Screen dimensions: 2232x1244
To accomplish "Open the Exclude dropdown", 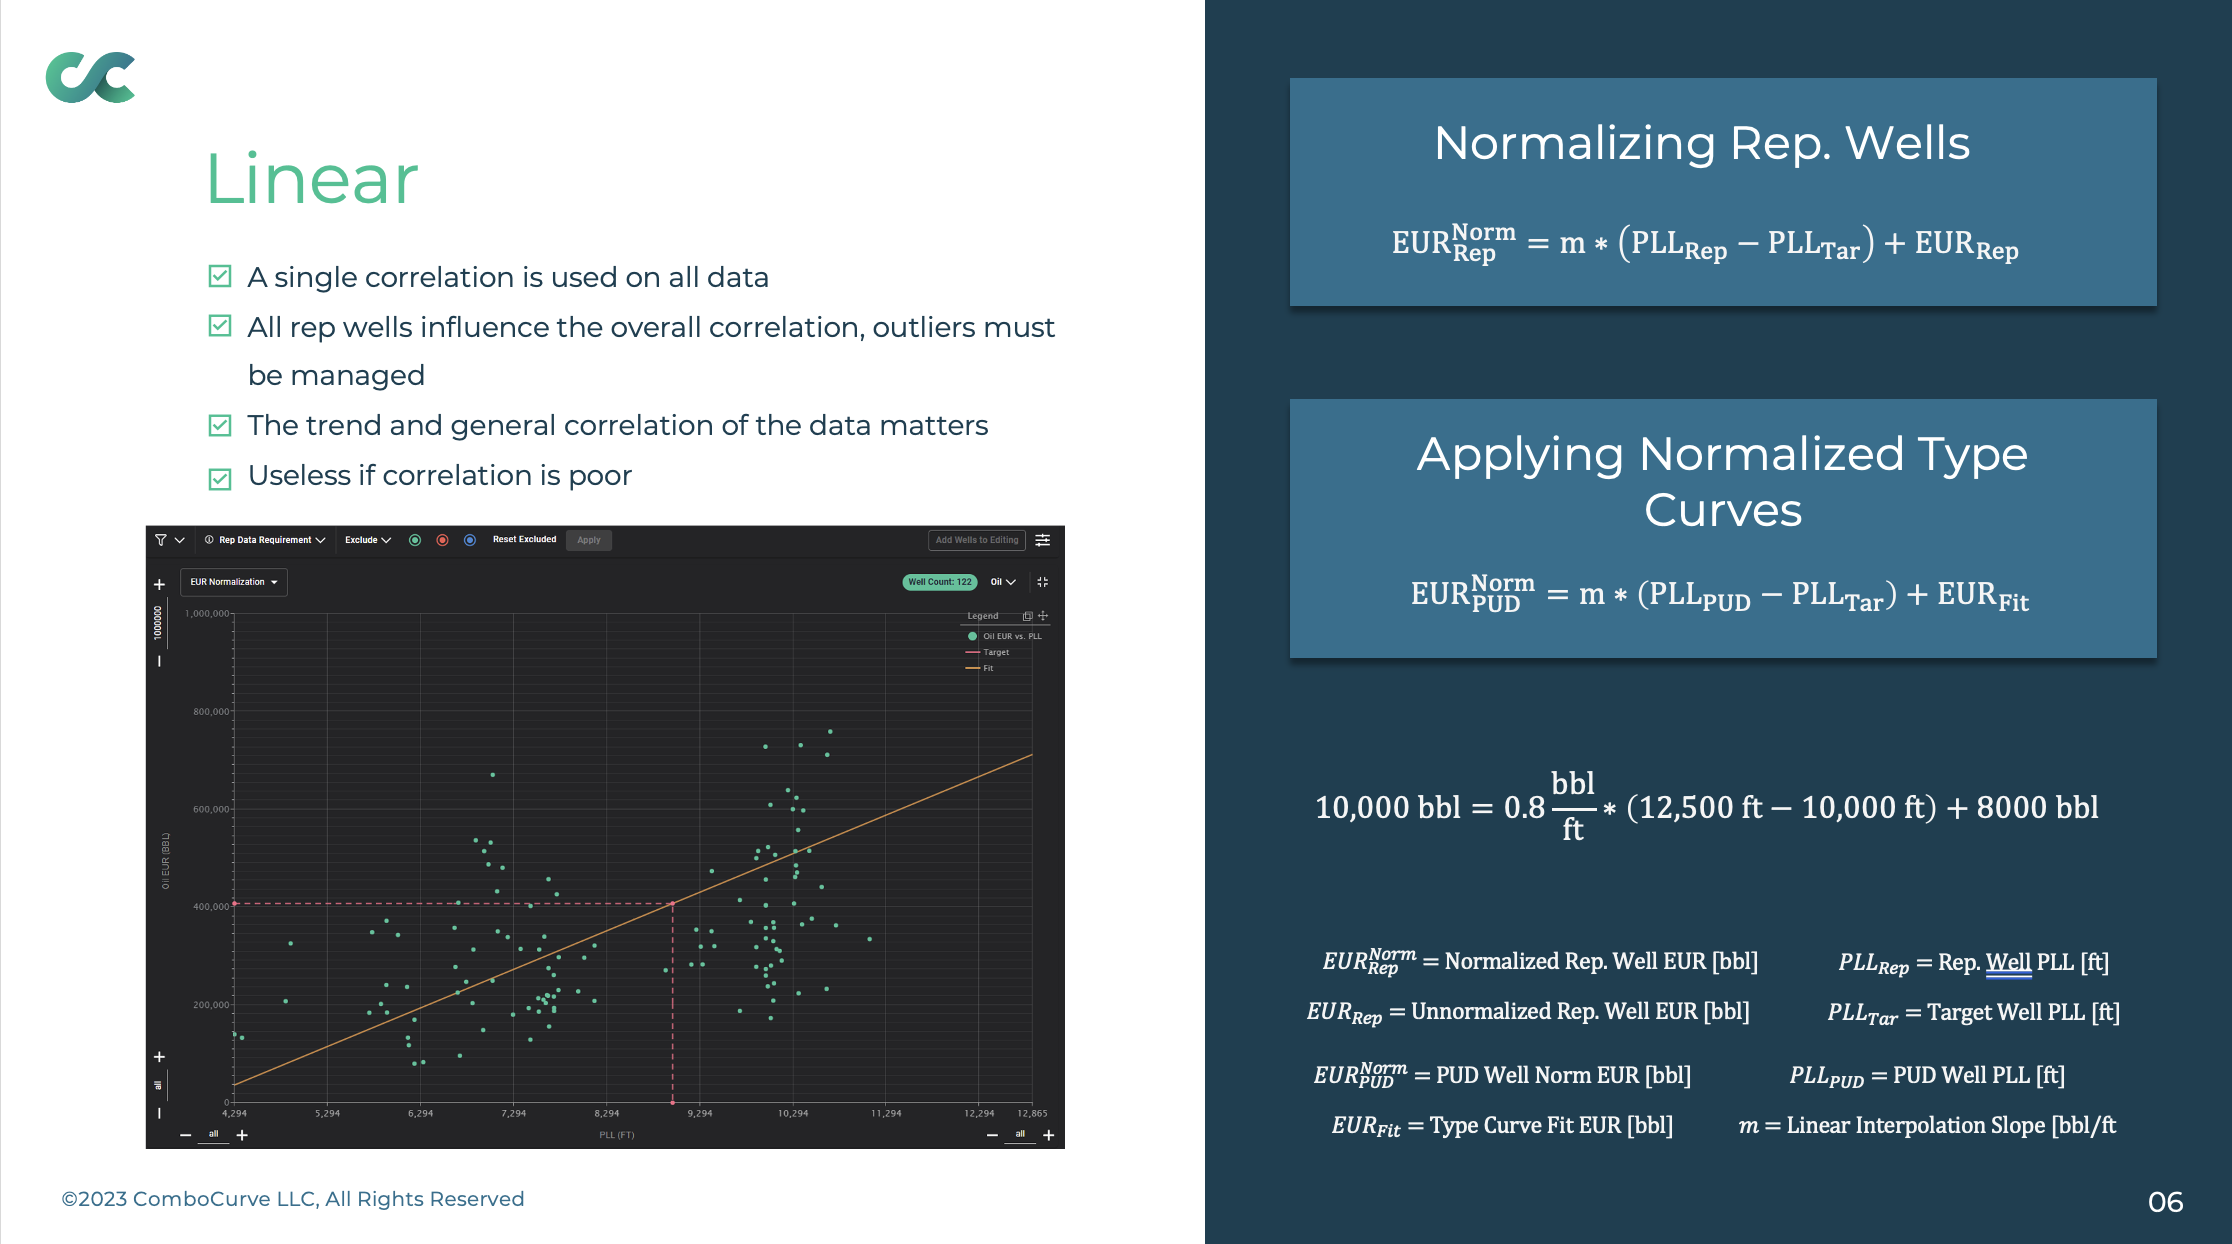I will [x=368, y=540].
